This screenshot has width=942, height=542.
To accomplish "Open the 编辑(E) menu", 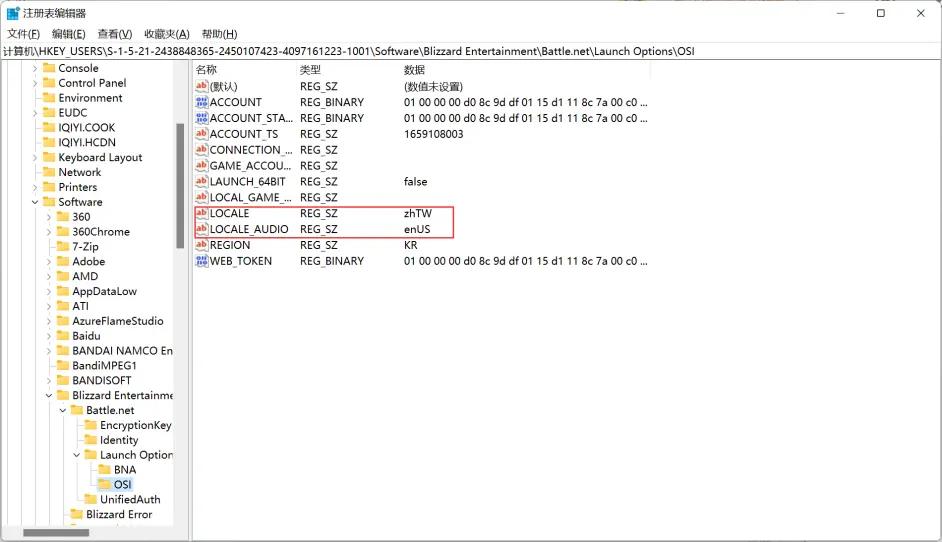I will click(68, 34).
